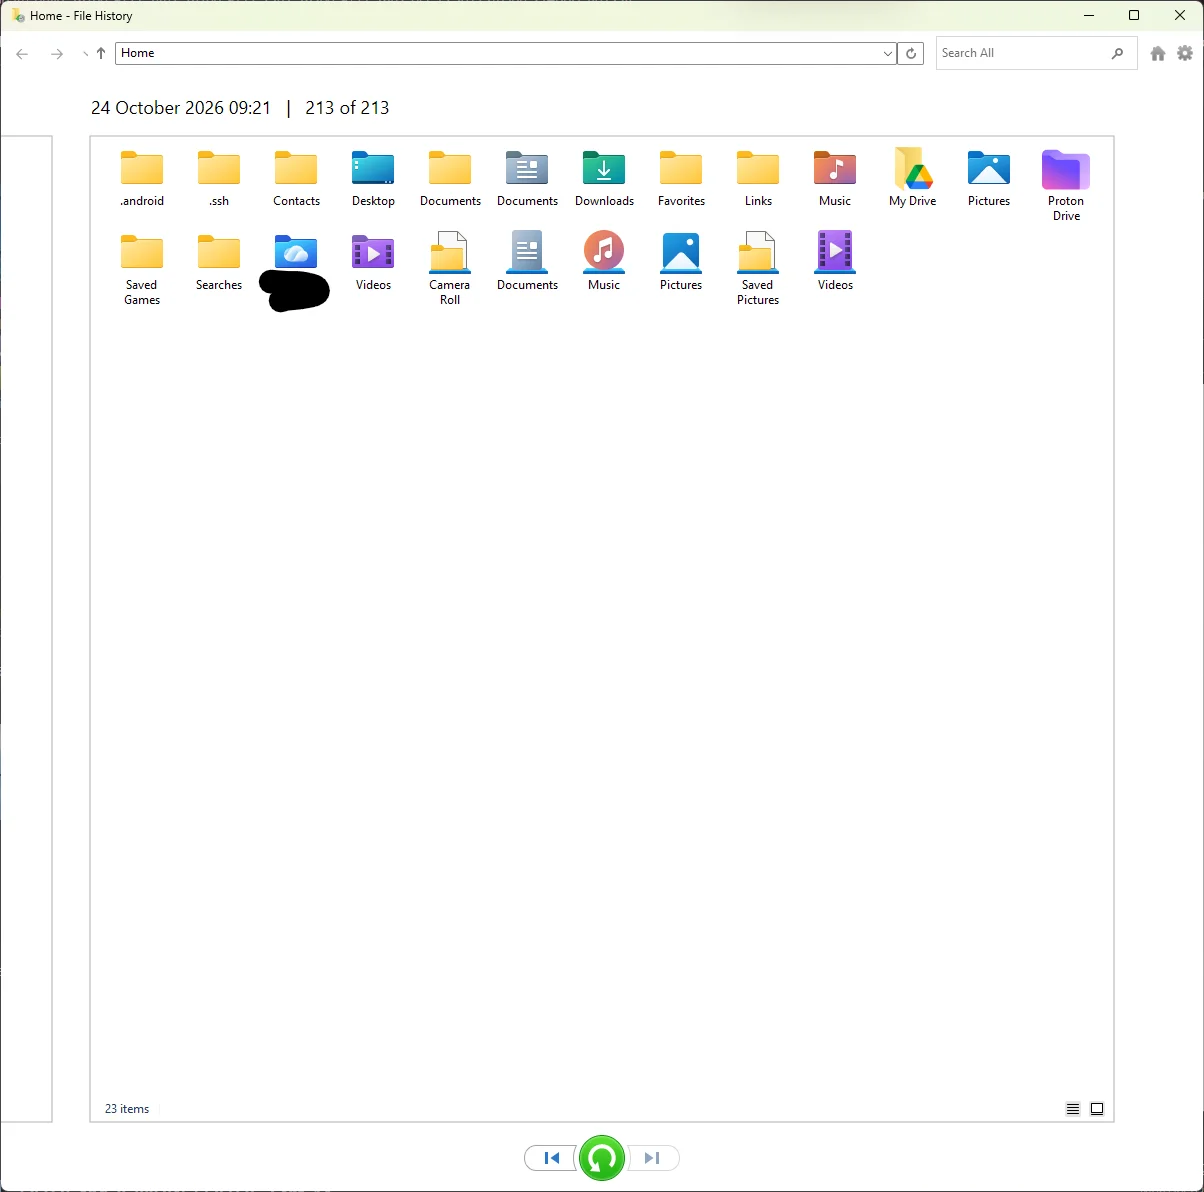Expand the address bar history dropdown
The height and width of the screenshot is (1192, 1204).
pyautogui.click(x=888, y=54)
